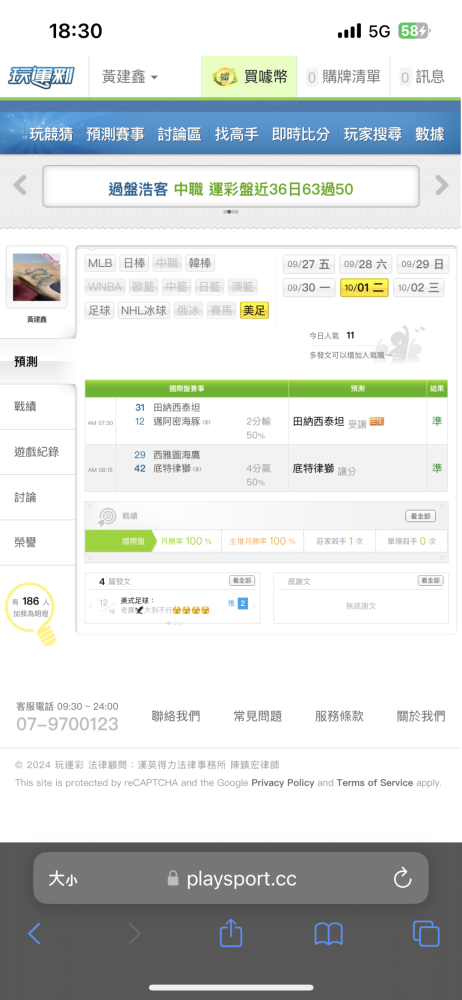462x1000 pixels.
Task: Tap the Playsport logo
Action: click(x=41, y=77)
